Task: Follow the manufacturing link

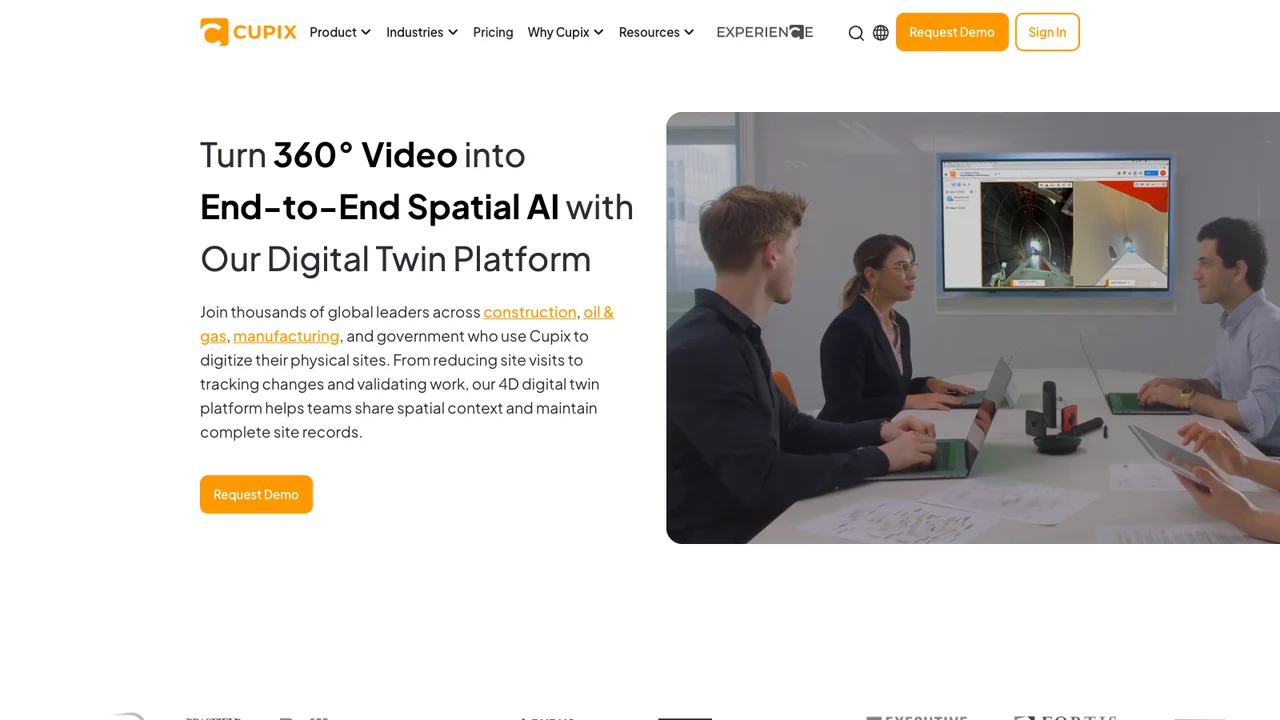Action: [x=286, y=336]
